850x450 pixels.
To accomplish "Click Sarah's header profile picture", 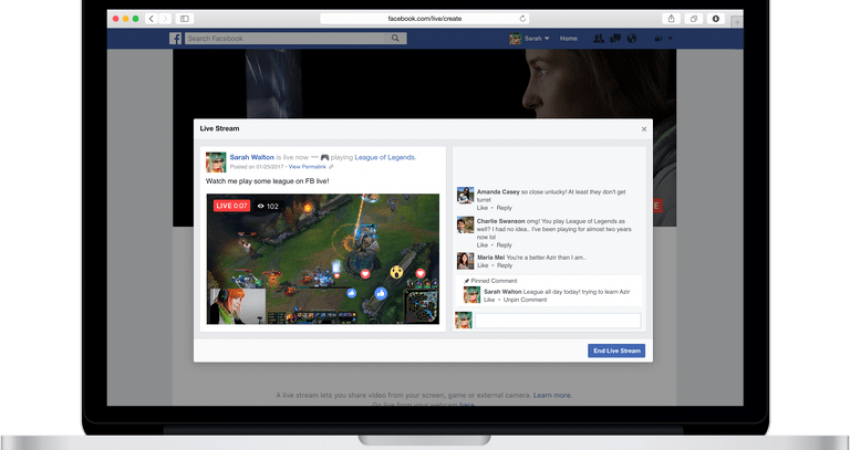I will 515,38.
